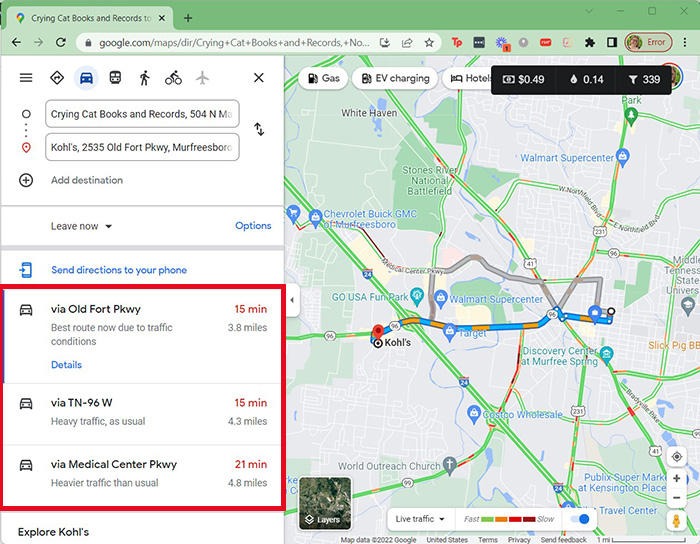Image resolution: width=700 pixels, height=544 pixels.
Task: Select cycling travel mode
Action: coord(173,78)
